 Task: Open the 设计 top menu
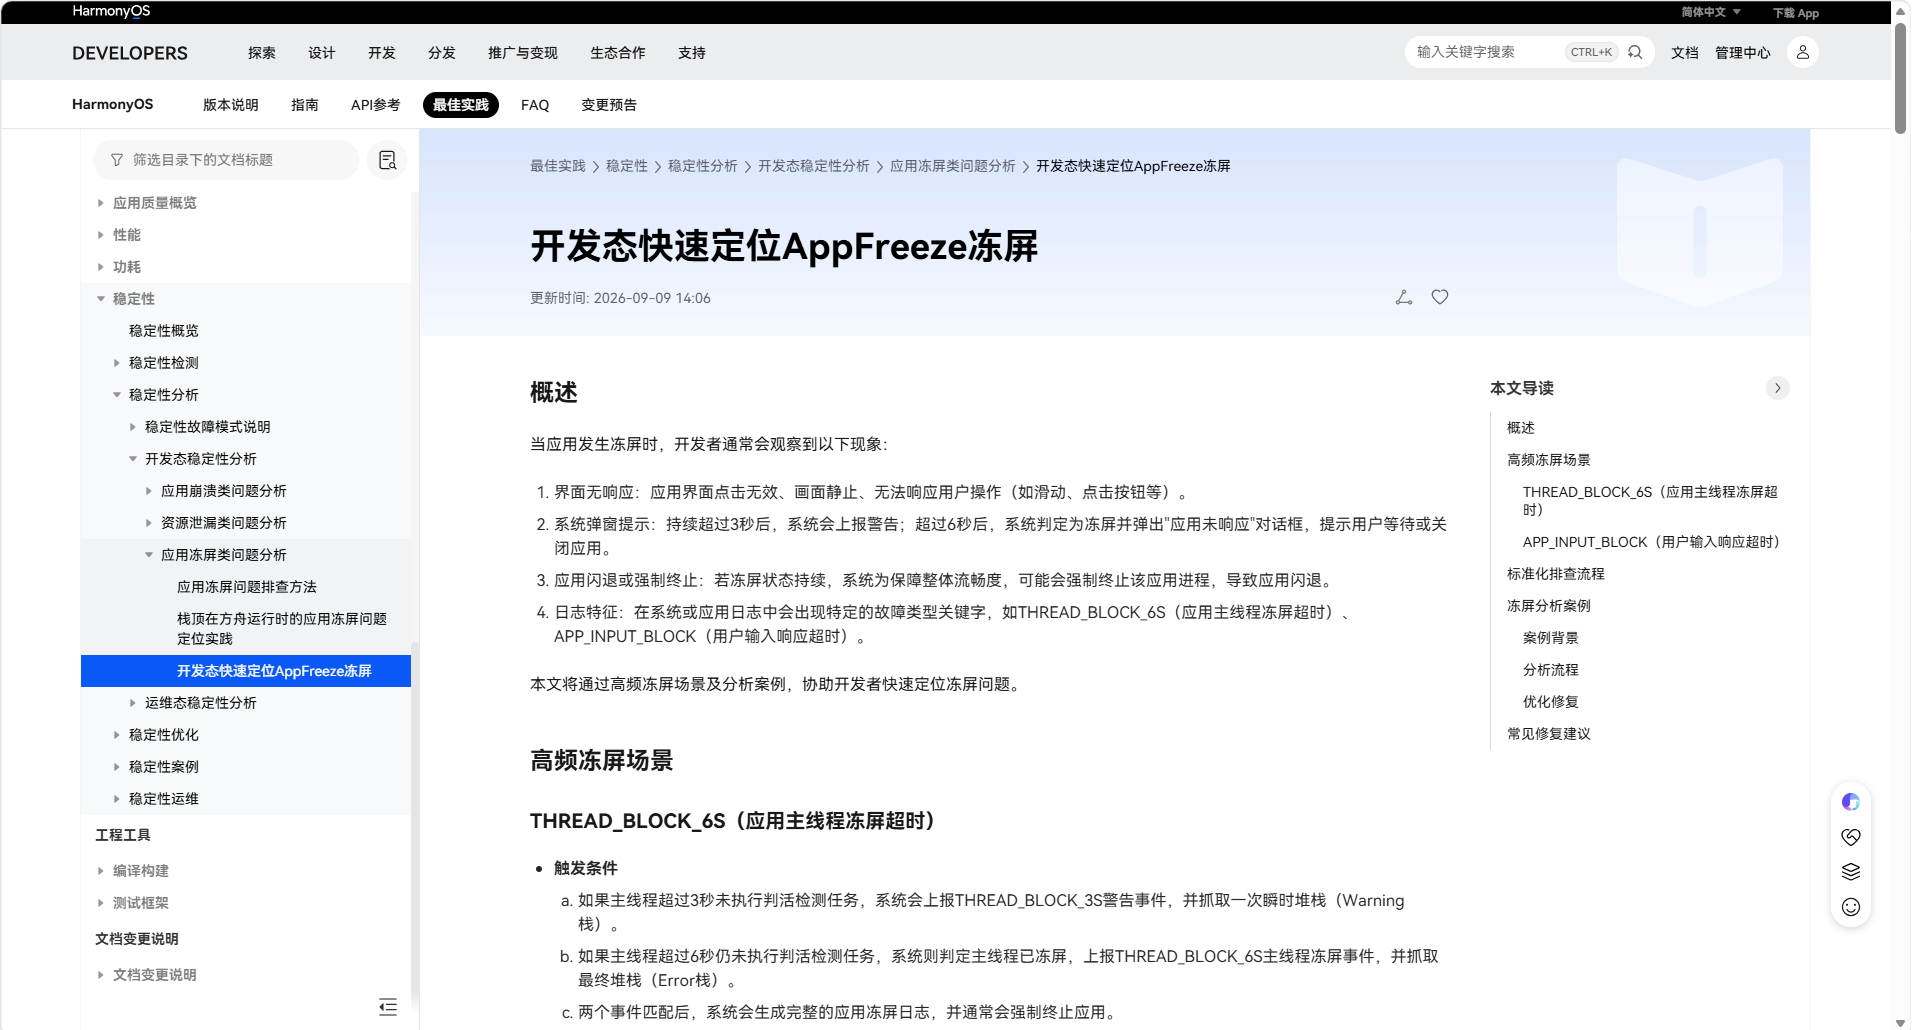322,53
